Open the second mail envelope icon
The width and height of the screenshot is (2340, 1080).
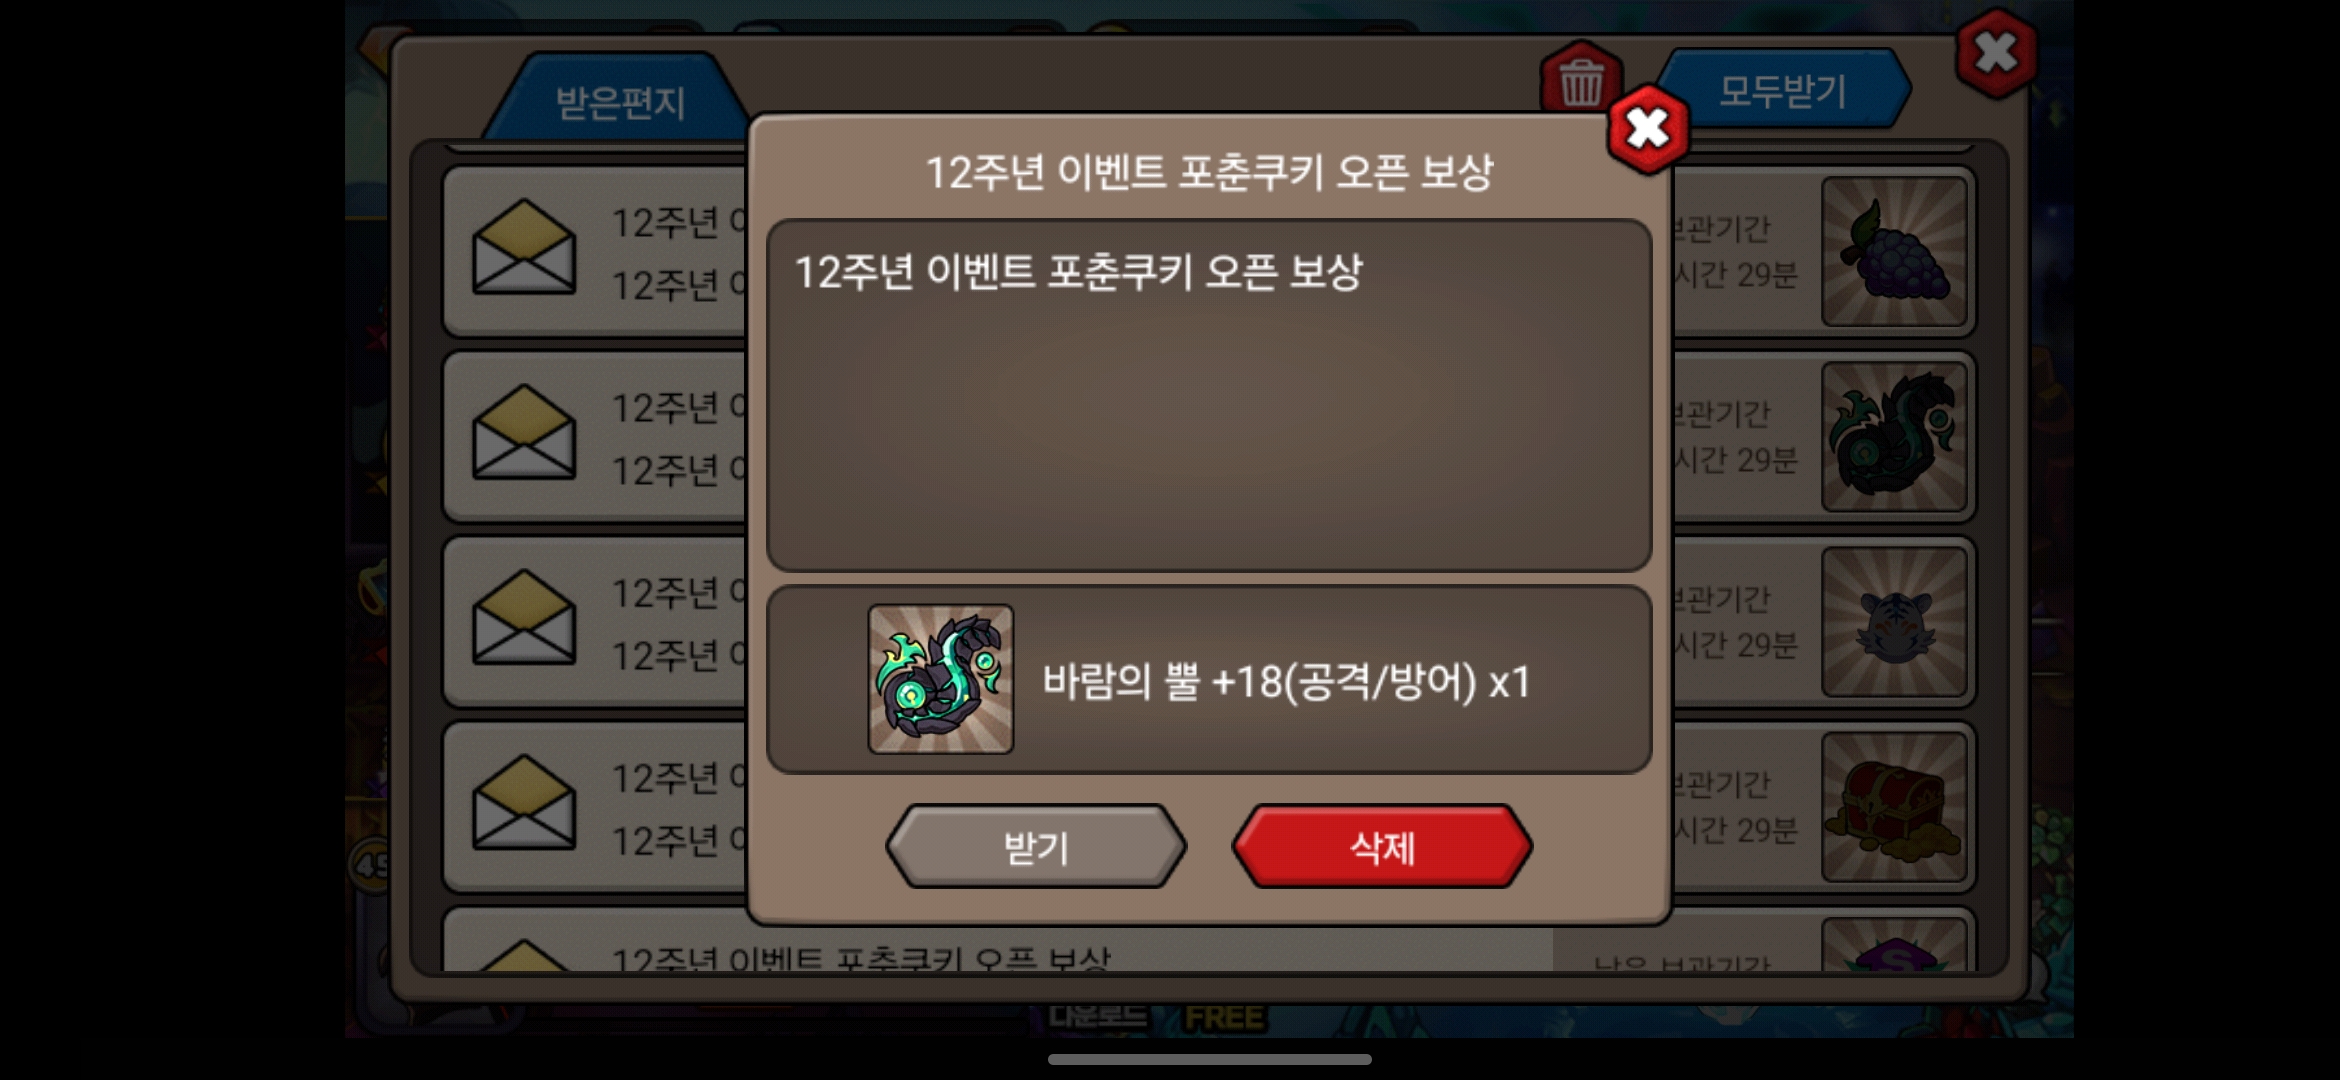(x=524, y=431)
